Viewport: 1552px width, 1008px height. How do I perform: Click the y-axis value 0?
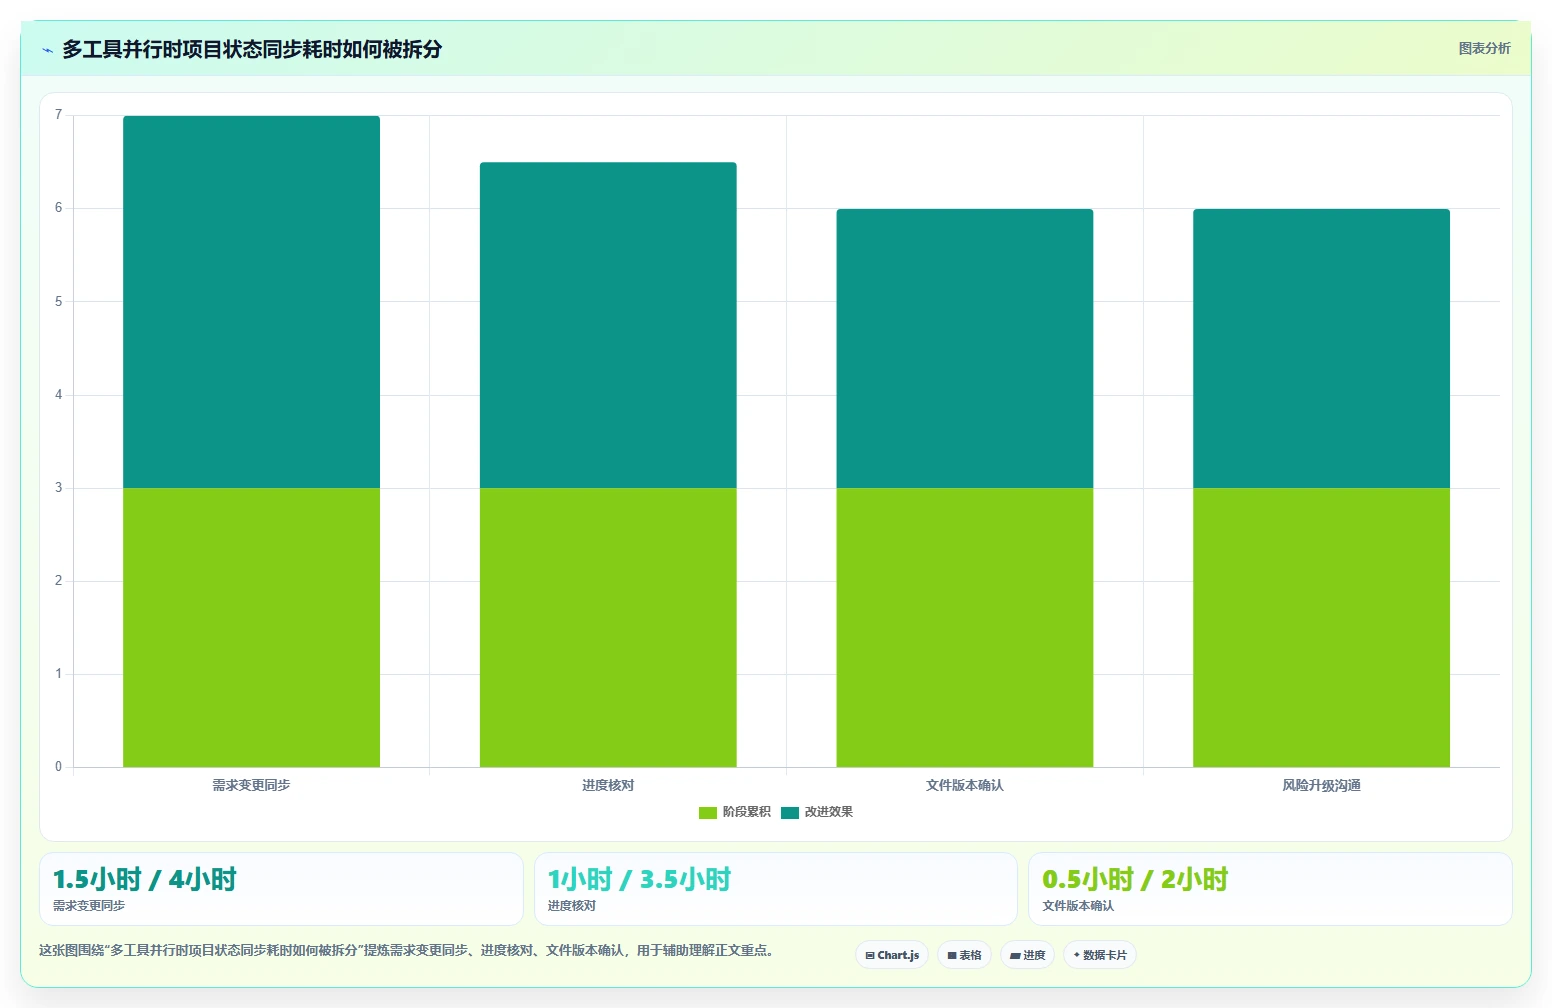click(58, 767)
